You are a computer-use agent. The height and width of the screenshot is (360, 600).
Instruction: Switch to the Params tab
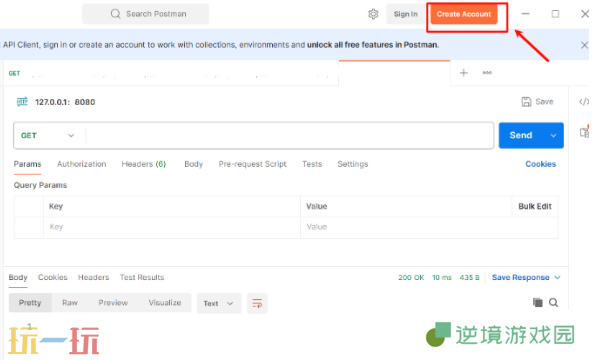click(x=27, y=164)
